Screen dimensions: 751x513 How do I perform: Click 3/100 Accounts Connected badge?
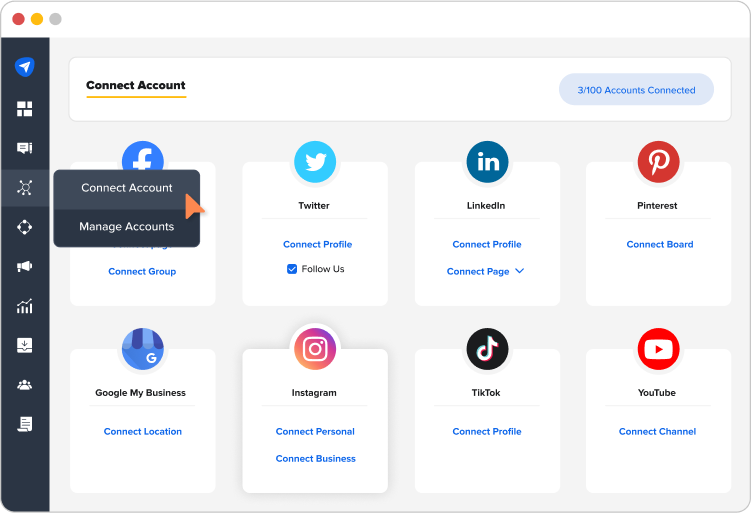(636, 90)
